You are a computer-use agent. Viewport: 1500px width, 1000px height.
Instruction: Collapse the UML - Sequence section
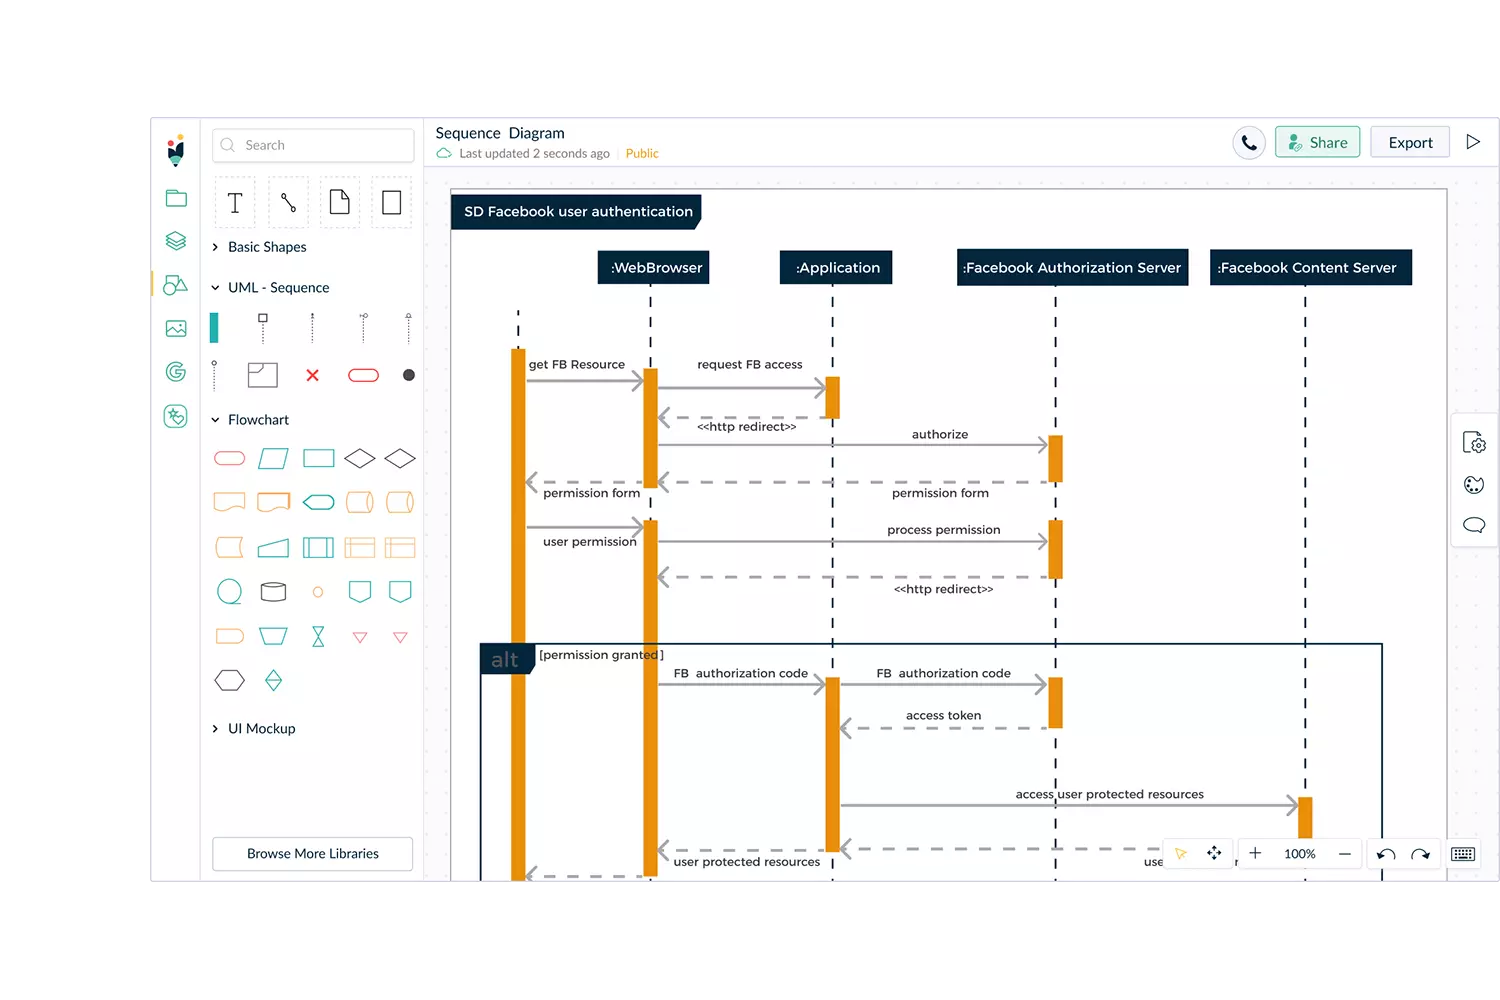click(x=270, y=287)
